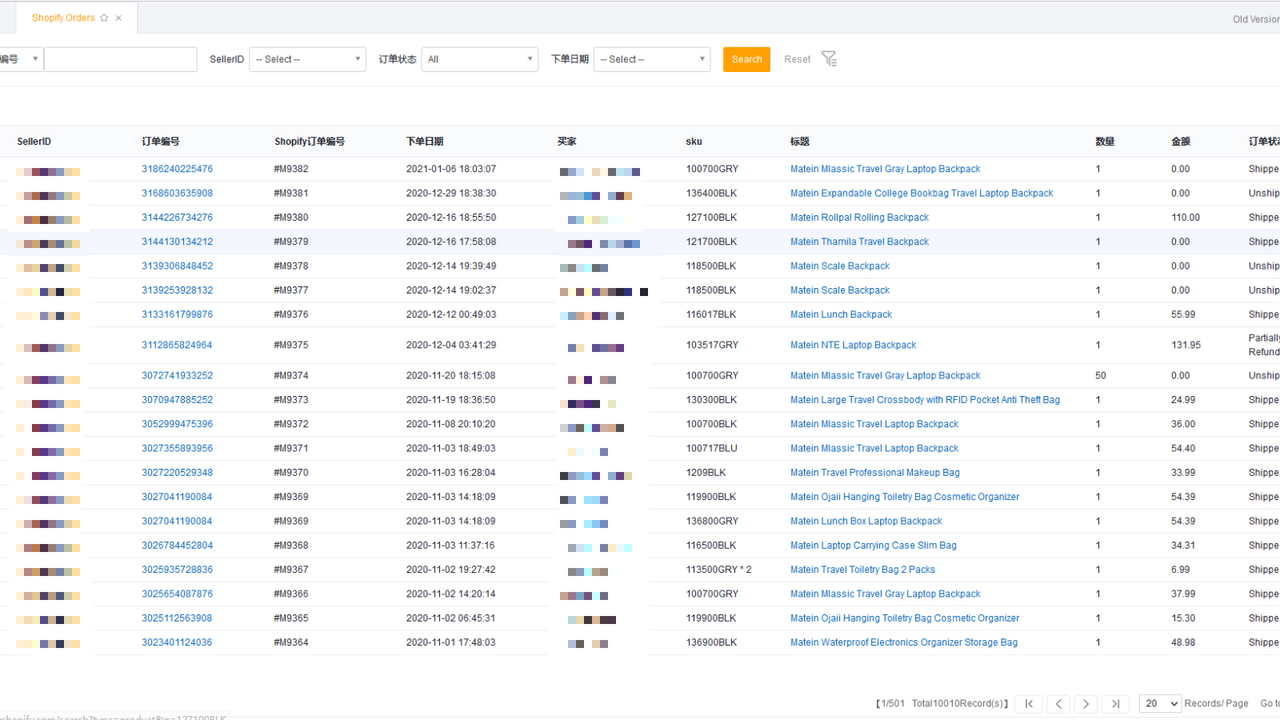
Task: Click the sku column header
Action: point(694,142)
